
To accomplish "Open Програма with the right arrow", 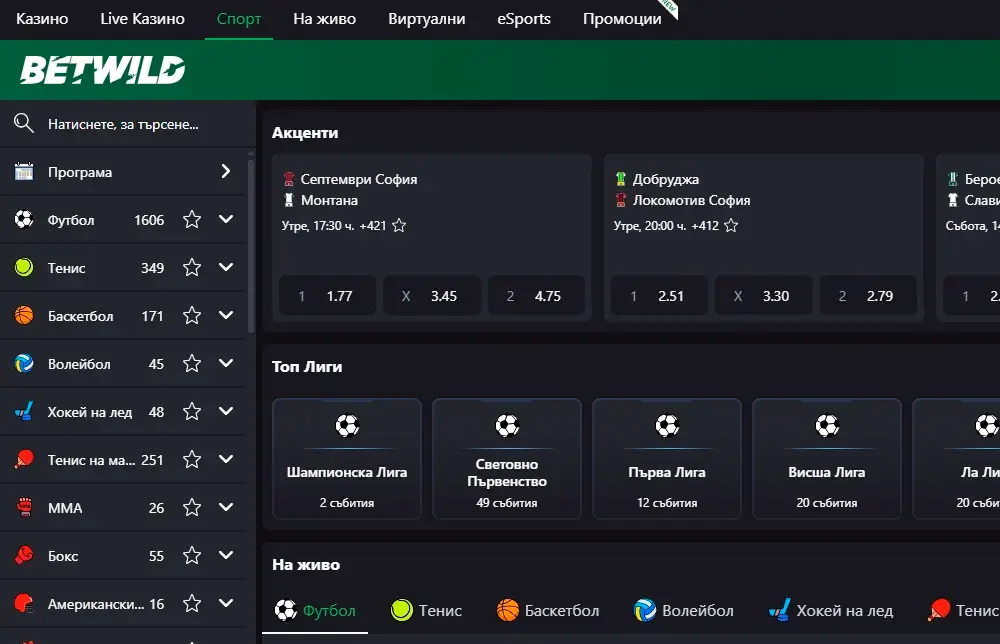I will [x=226, y=171].
